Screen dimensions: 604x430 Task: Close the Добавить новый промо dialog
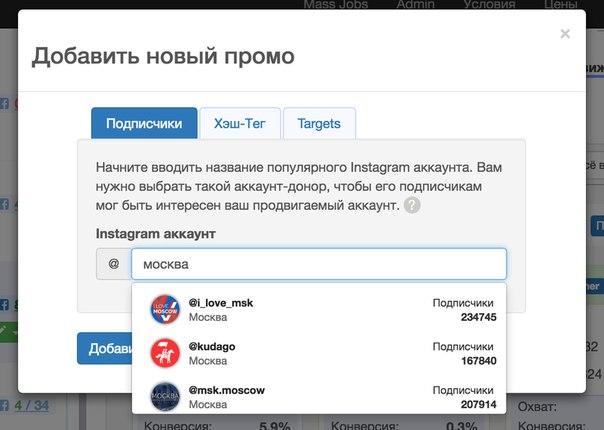click(565, 34)
